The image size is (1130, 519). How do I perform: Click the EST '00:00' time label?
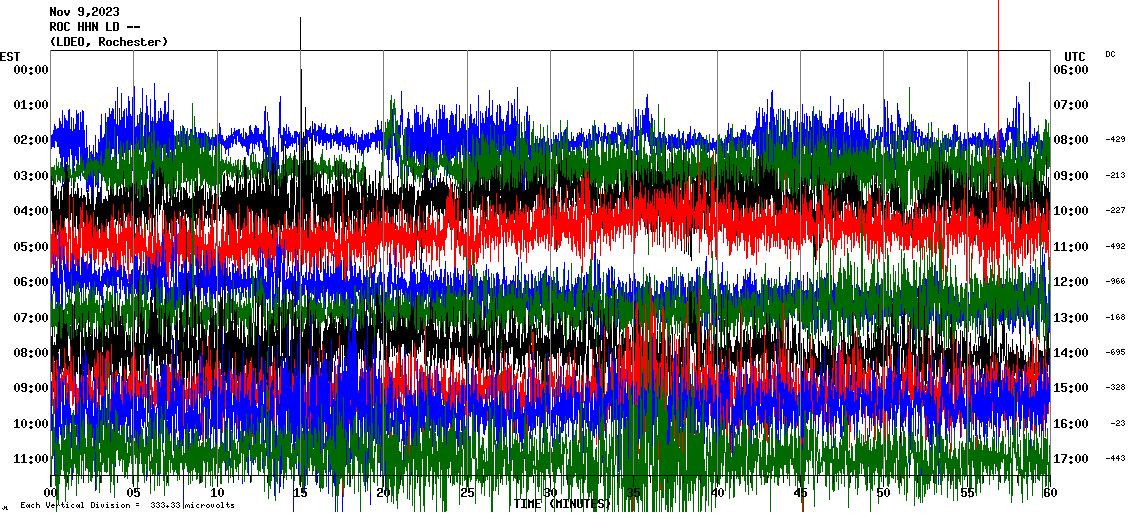click(x=31, y=69)
